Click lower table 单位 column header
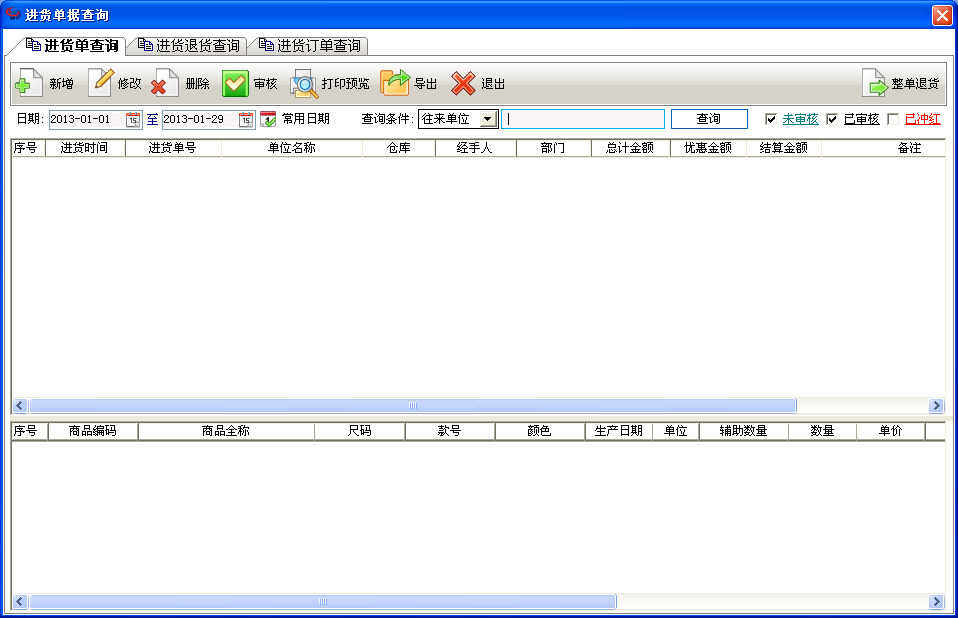958x618 pixels. (675, 431)
